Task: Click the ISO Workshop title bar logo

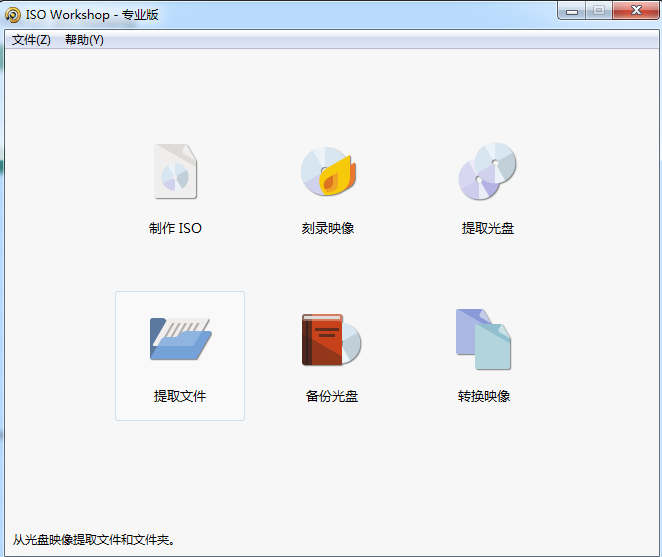Action: point(13,15)
